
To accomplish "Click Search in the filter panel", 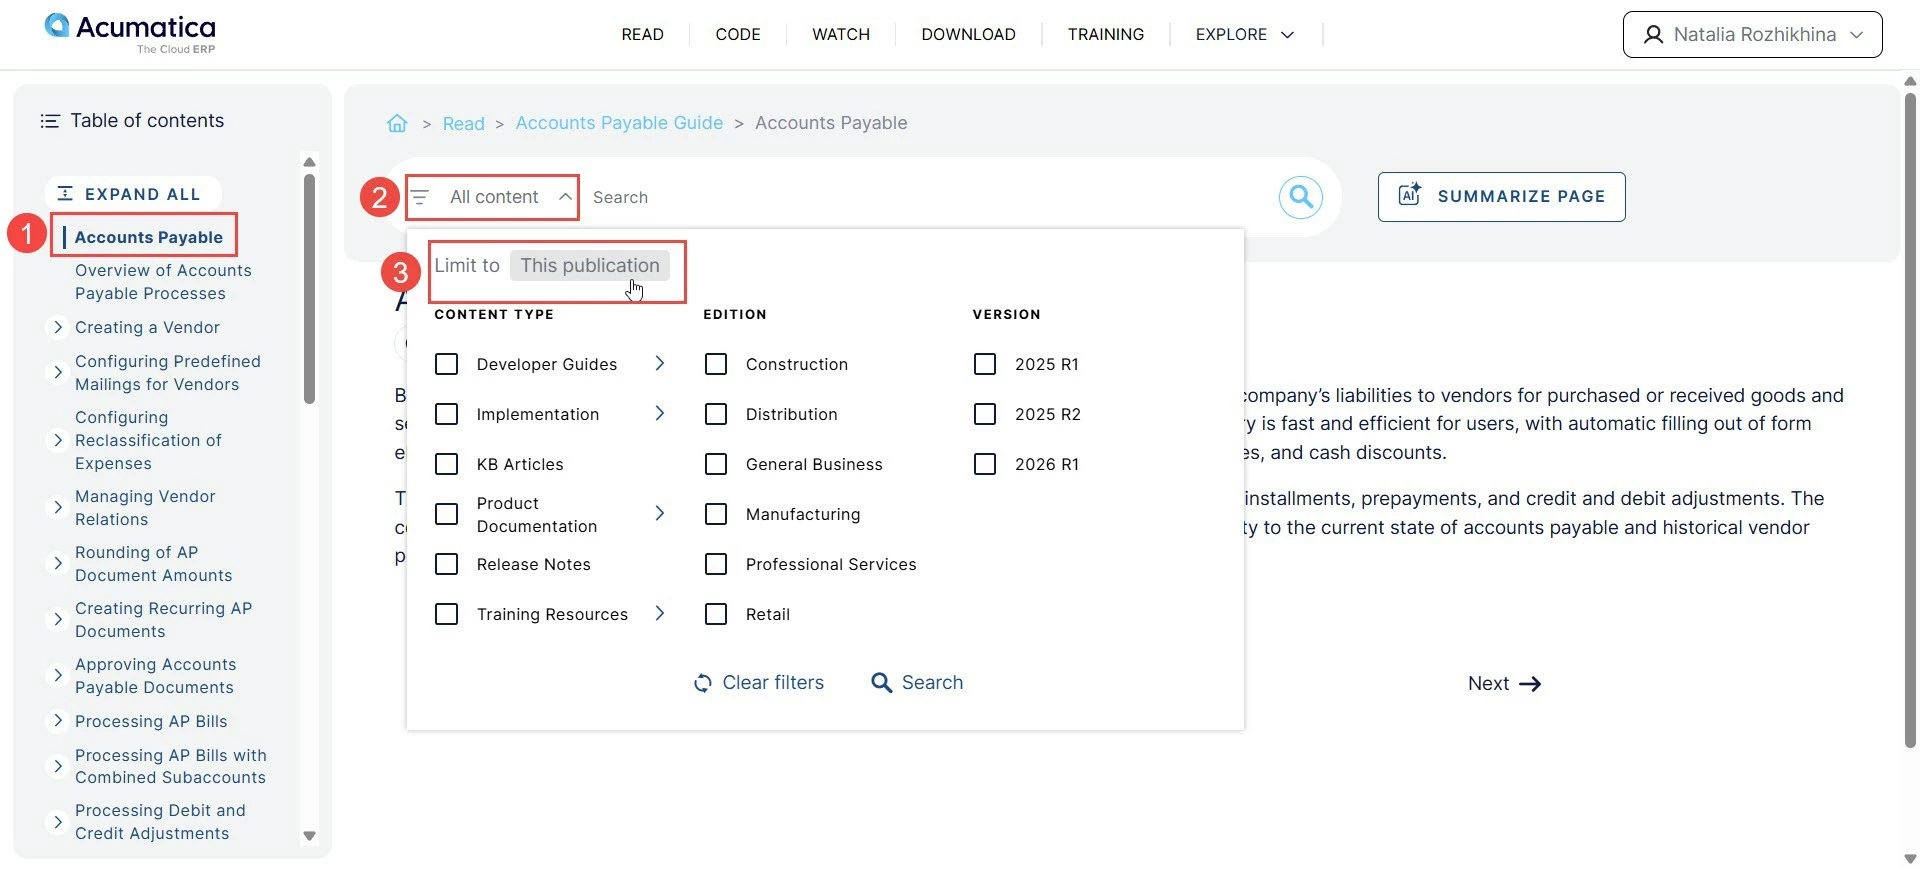I will [x=917, y=683].
